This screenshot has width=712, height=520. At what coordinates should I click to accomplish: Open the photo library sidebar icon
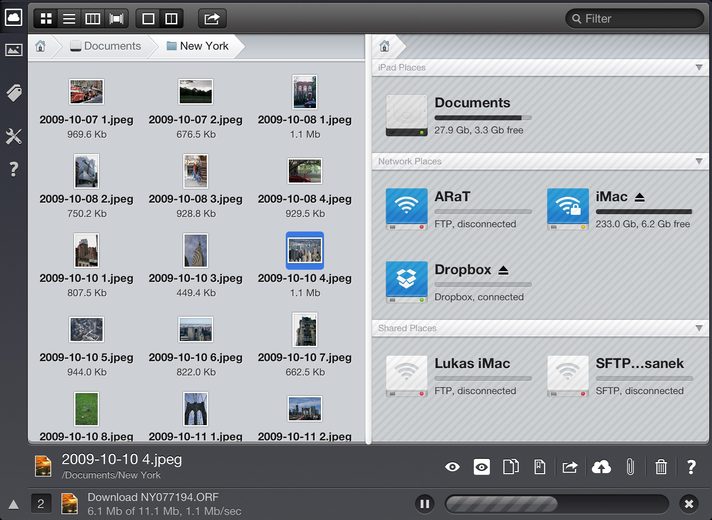[x=14, y=50]
